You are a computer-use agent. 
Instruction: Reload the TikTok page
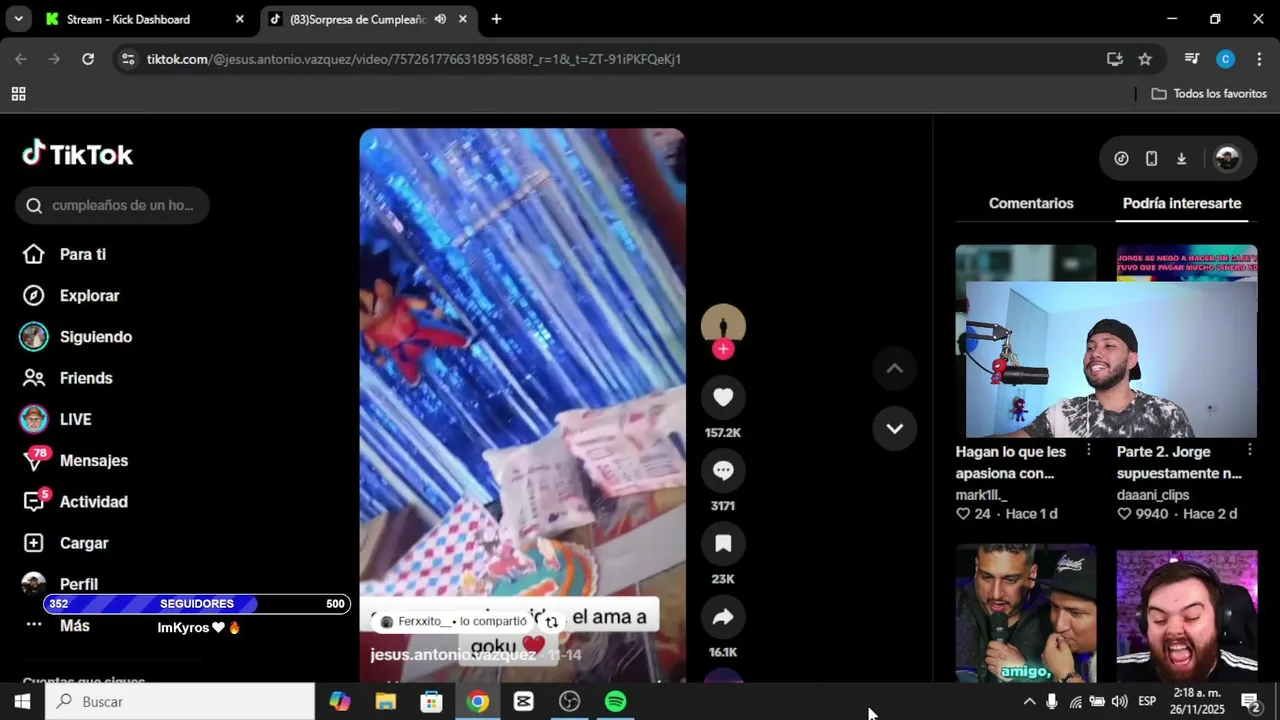(x=88, y=59)
